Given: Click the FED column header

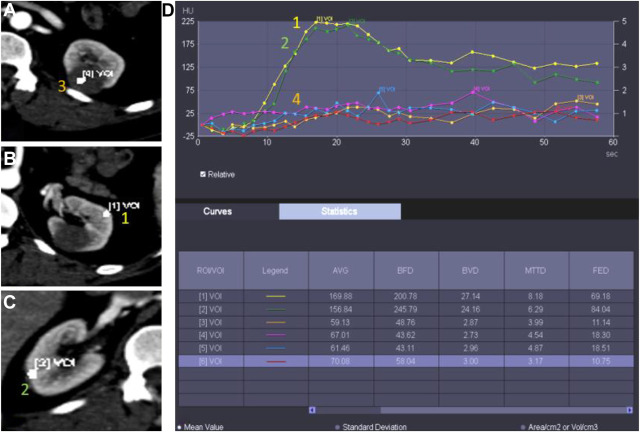Looking at the screenshot, I should pyautogui.click(x=601, y=270).
